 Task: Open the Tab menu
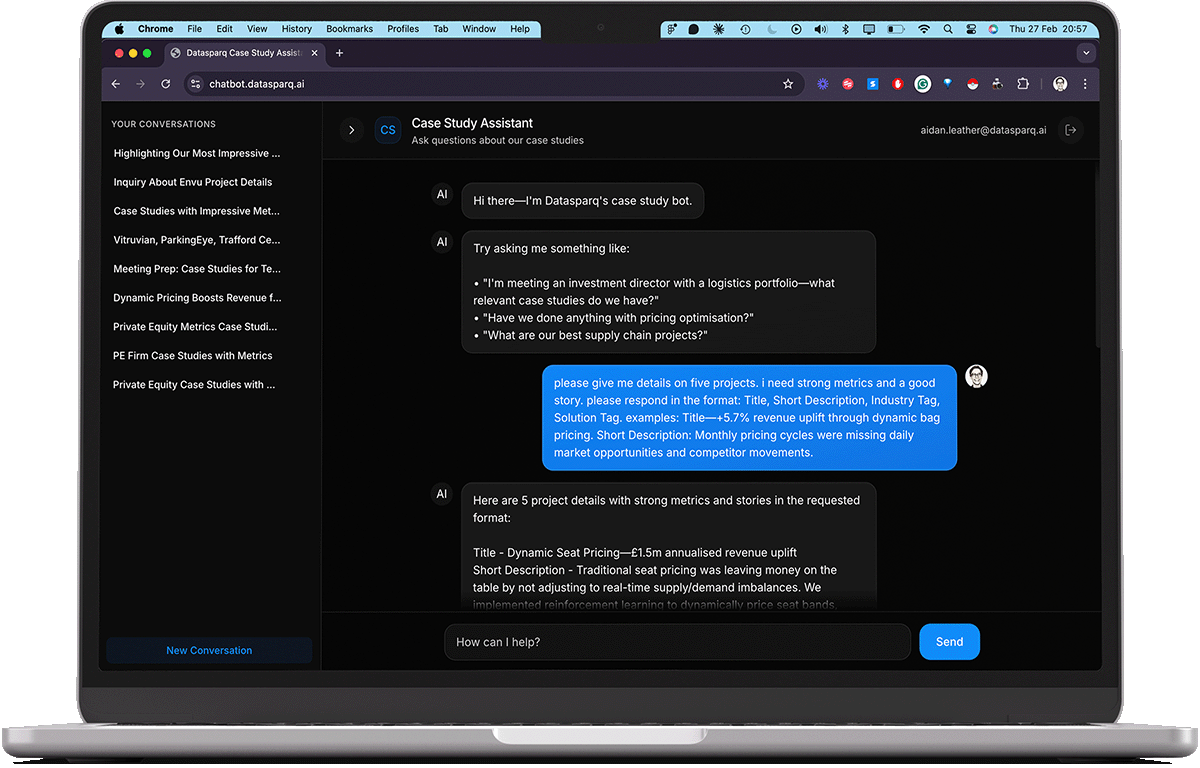tap(441, 29)
